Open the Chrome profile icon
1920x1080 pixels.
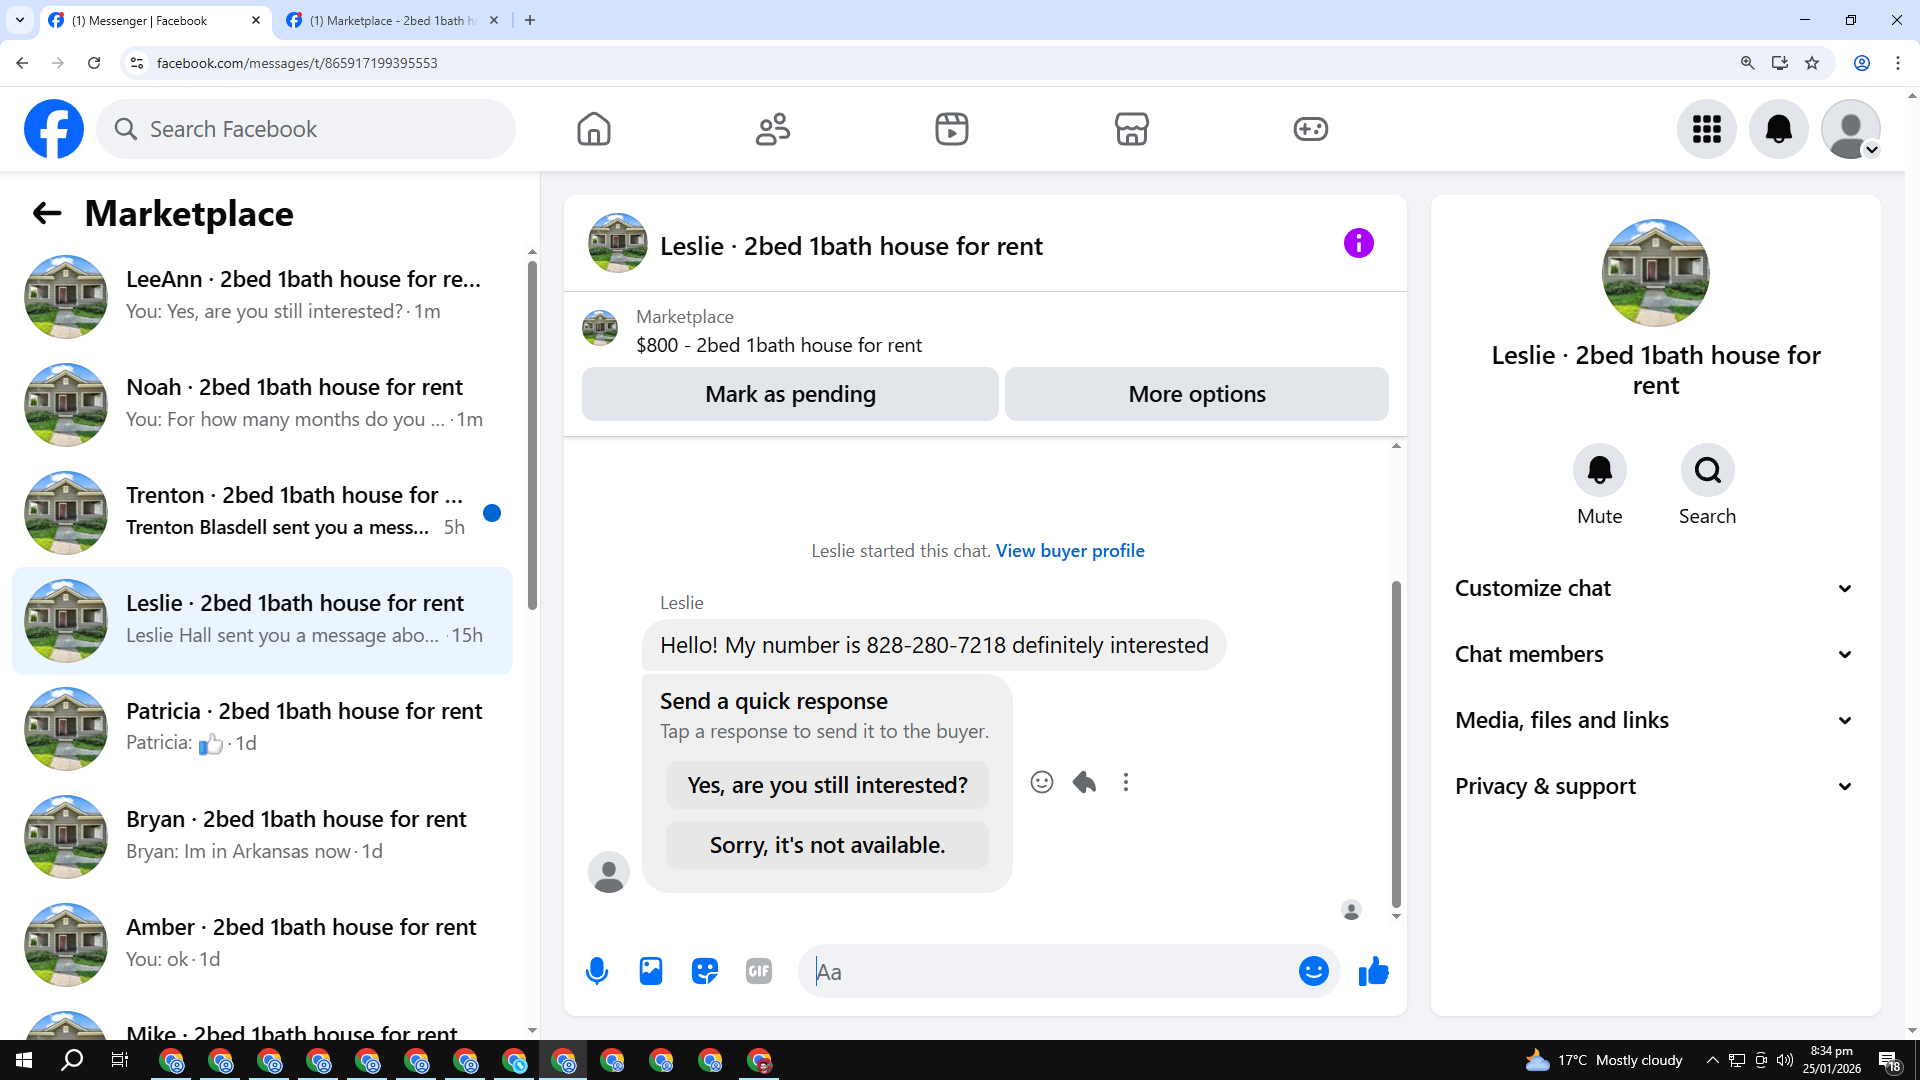[1862, 63]
